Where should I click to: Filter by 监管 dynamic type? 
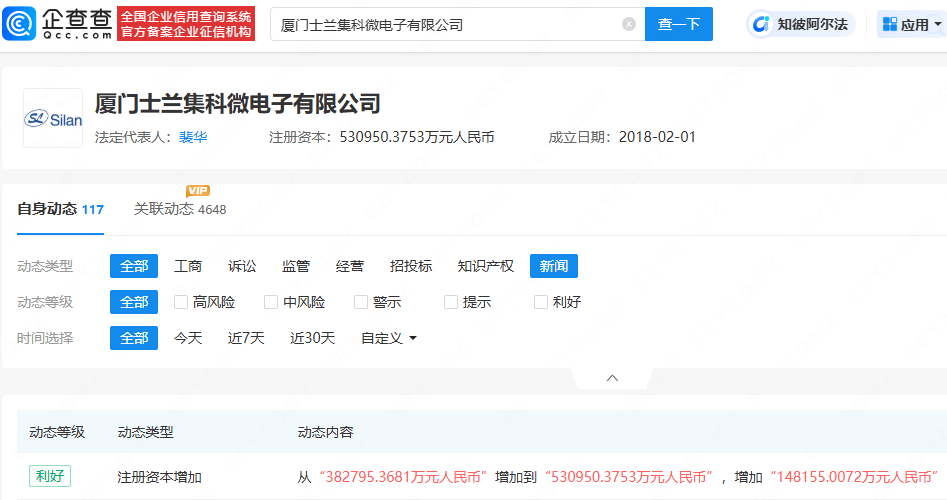(x=296, y=266)
